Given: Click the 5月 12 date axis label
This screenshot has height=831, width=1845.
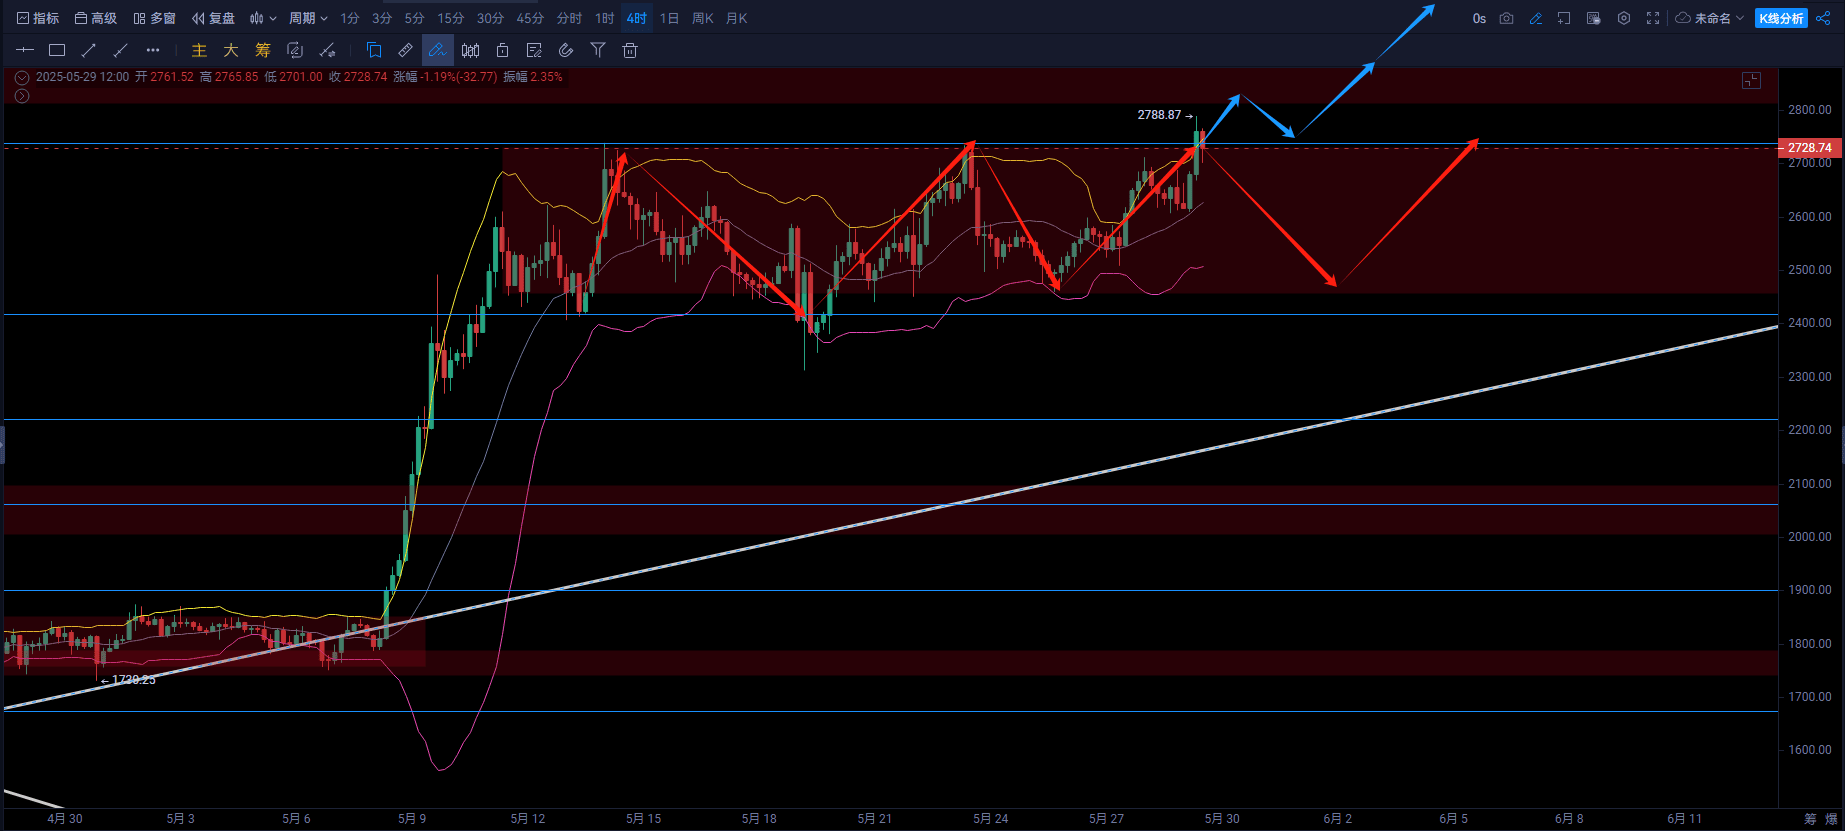Looking at the screenshot, I should click(x=528, y=819).
